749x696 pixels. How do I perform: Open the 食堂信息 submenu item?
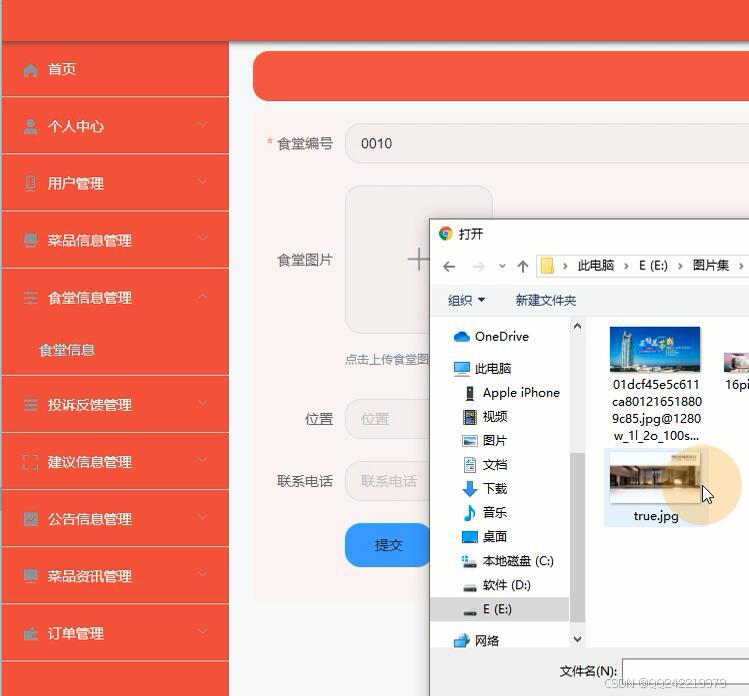pos(67,350)
